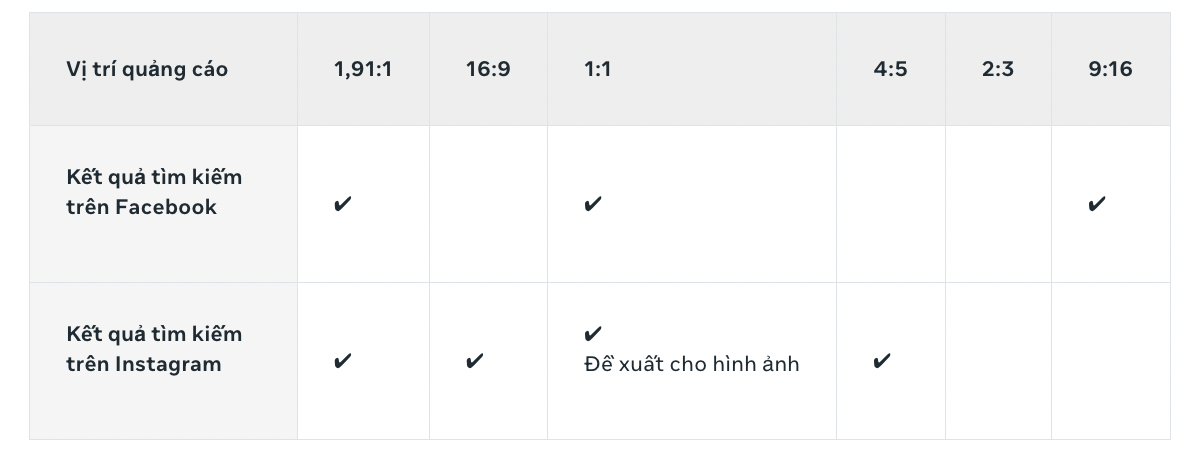This screenshot has width=1200, height=464.
Task: Select the 'Vị trí quảng cáo' header
Action: (x=147, y=70)
